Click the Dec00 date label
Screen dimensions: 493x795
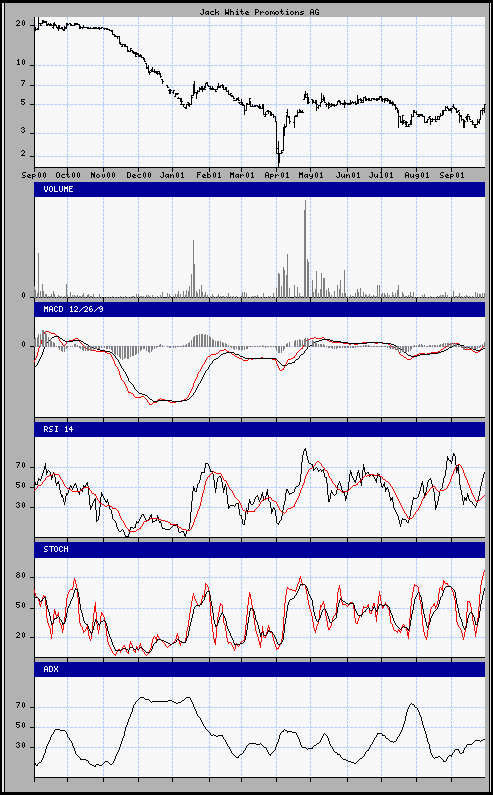139,175
